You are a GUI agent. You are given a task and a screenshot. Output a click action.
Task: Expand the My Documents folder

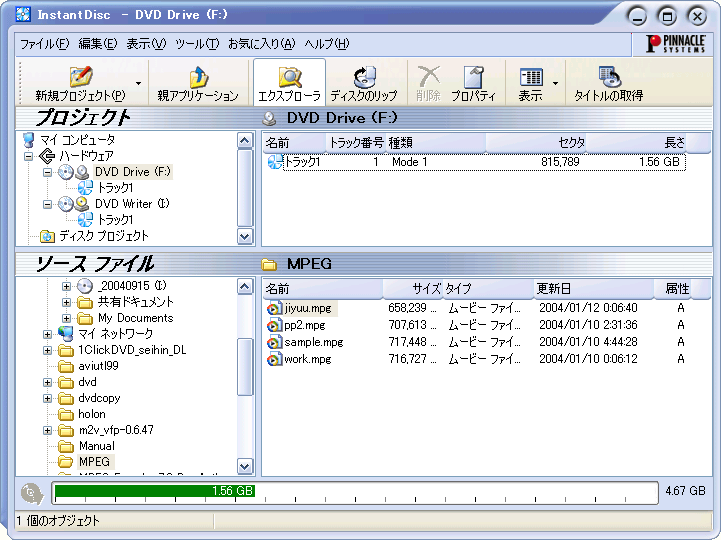coord(66,318)
